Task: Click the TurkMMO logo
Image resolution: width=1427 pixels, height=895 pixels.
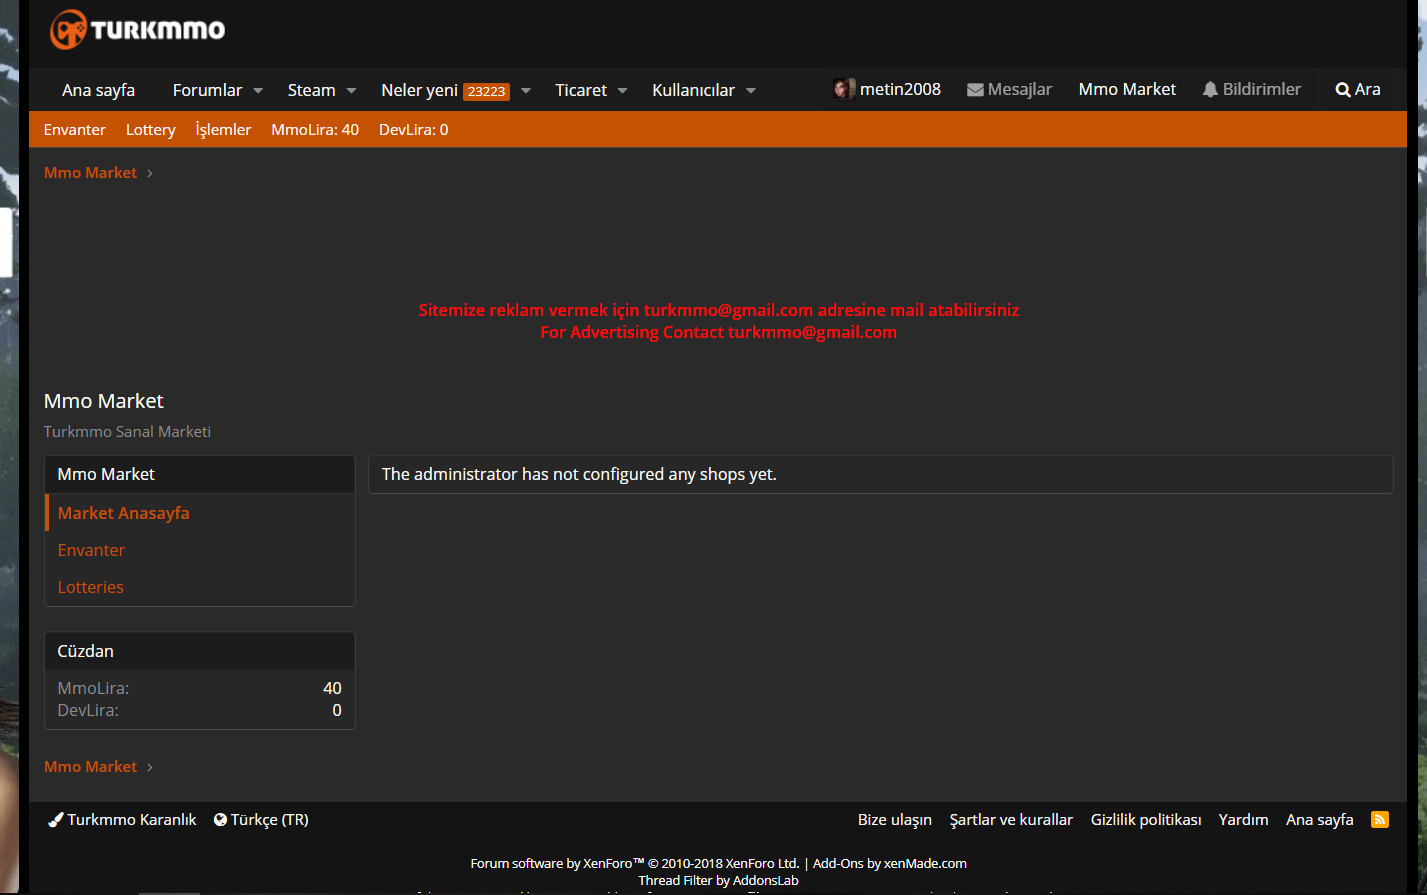Action: (x=138, y=30)
